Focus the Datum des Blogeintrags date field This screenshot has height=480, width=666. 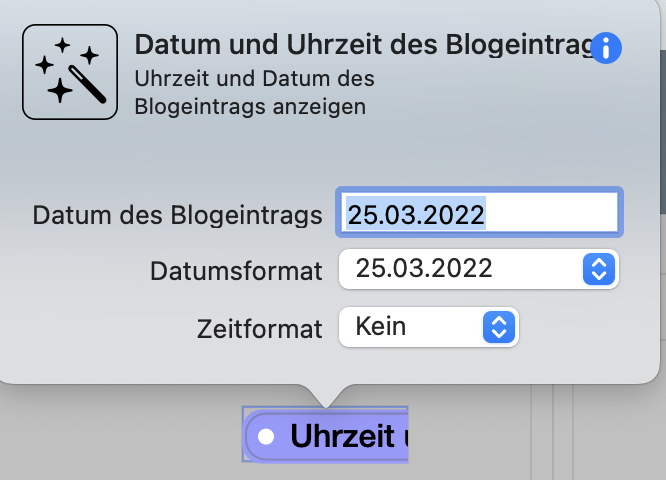[480, 212]
